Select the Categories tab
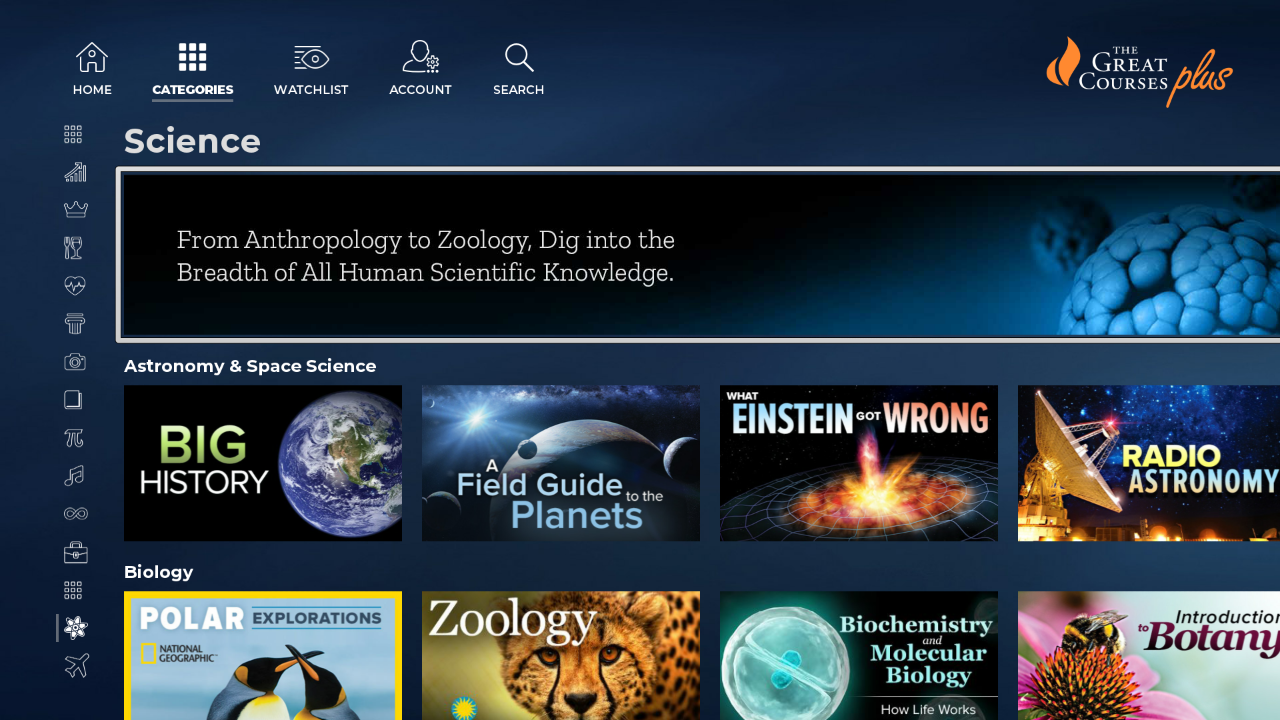 [x=193, y=69]
